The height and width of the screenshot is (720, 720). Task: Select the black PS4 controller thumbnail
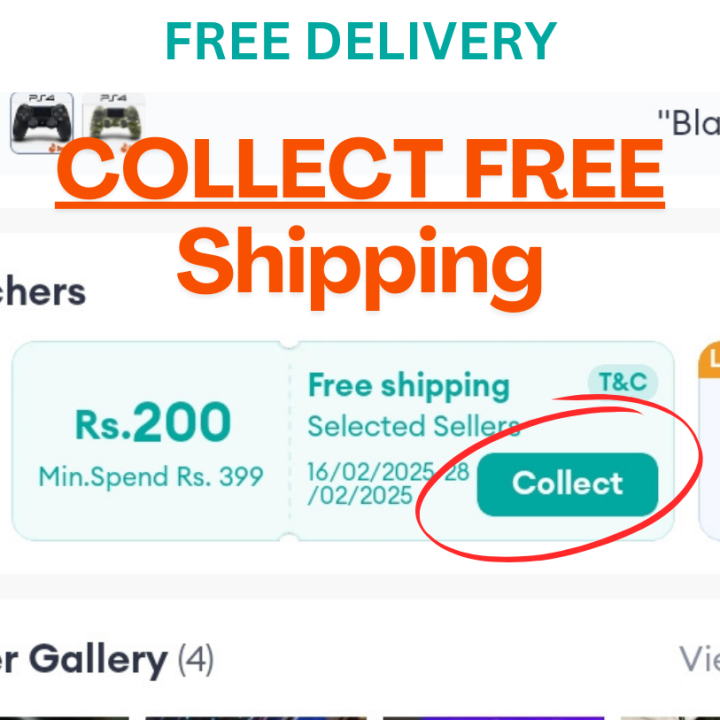click(42, 118)
